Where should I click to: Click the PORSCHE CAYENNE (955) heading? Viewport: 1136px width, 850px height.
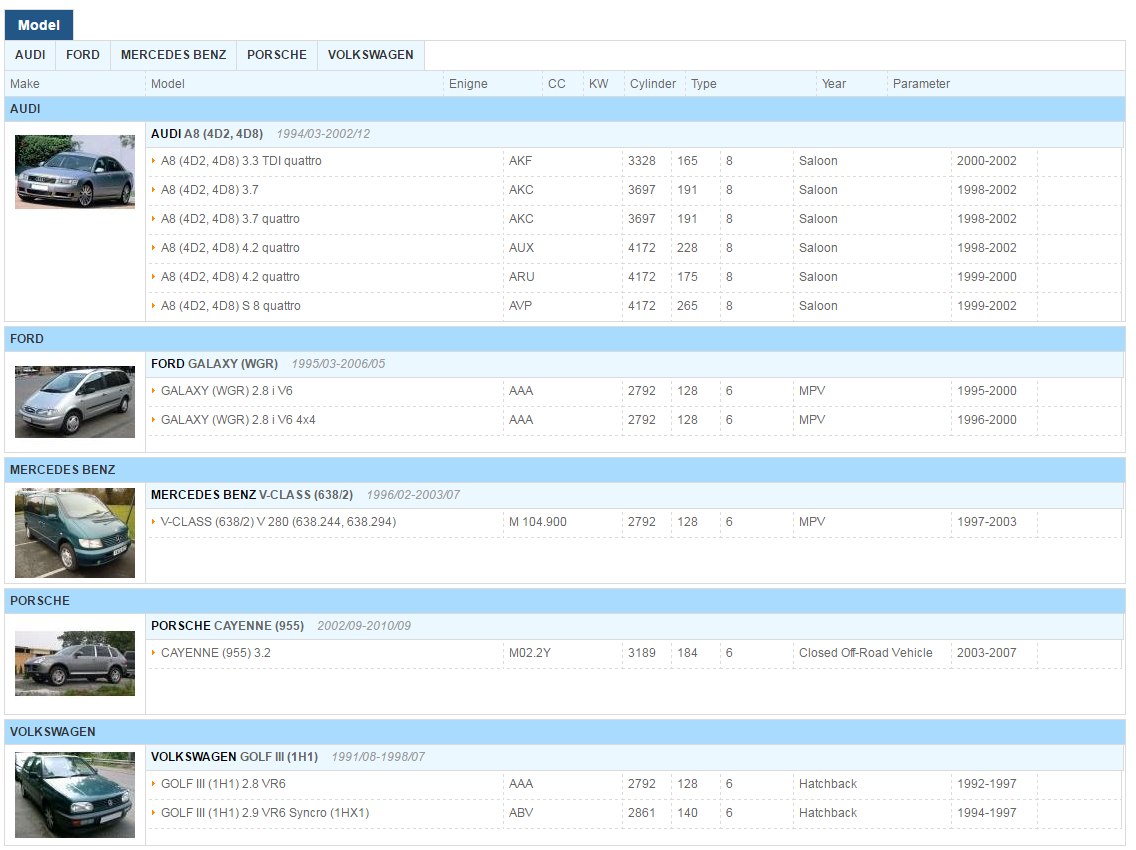tap(227, 626)
